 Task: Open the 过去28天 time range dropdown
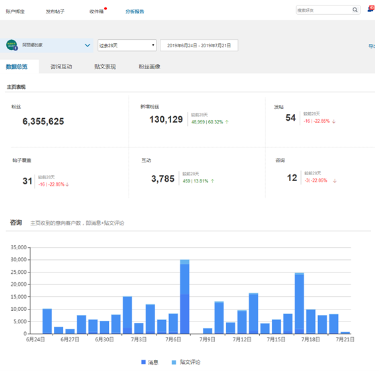click(x=127, y=45)
